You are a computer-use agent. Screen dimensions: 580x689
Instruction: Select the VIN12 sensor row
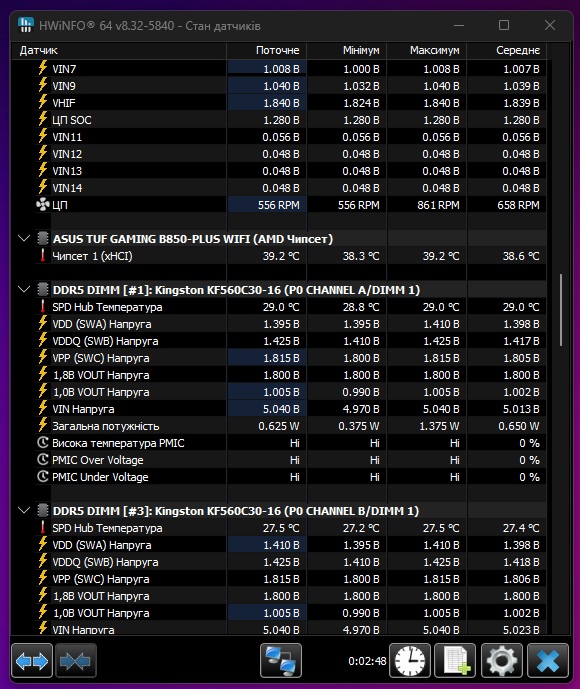(x=290, y=154)
